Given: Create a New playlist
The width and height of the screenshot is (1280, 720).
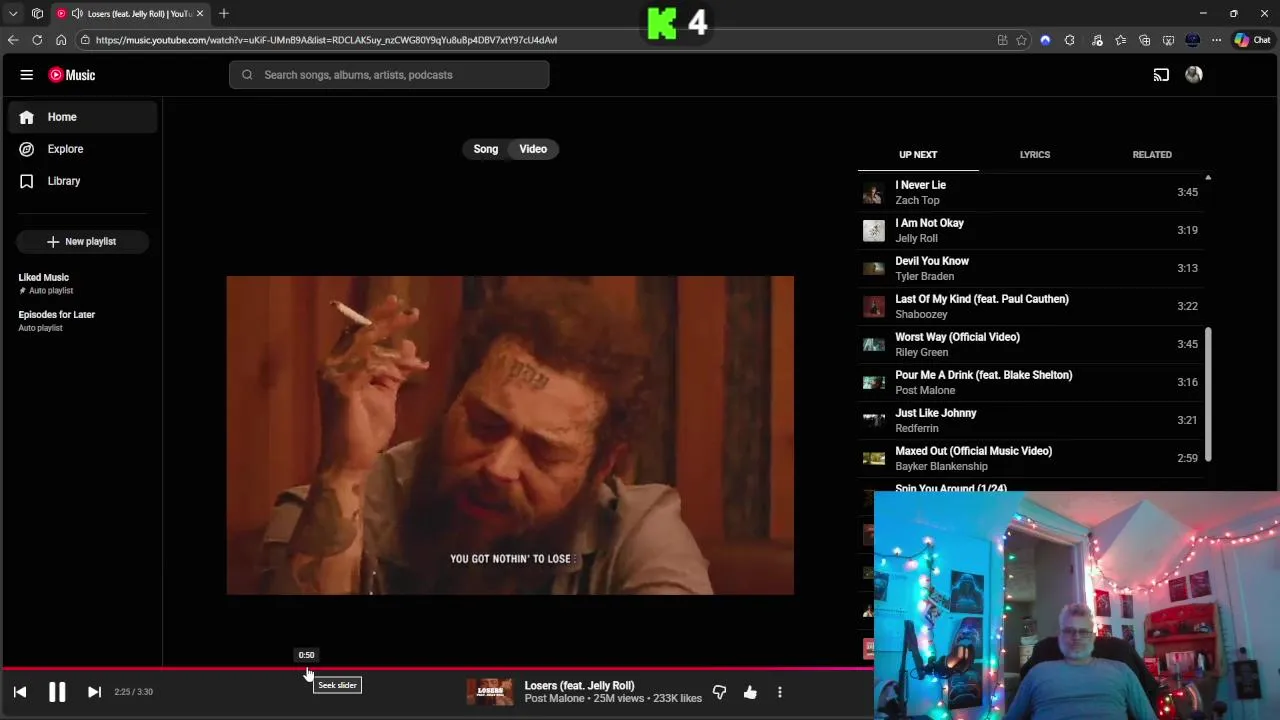Looking at the screenshot, I should [x=82, y=241].
